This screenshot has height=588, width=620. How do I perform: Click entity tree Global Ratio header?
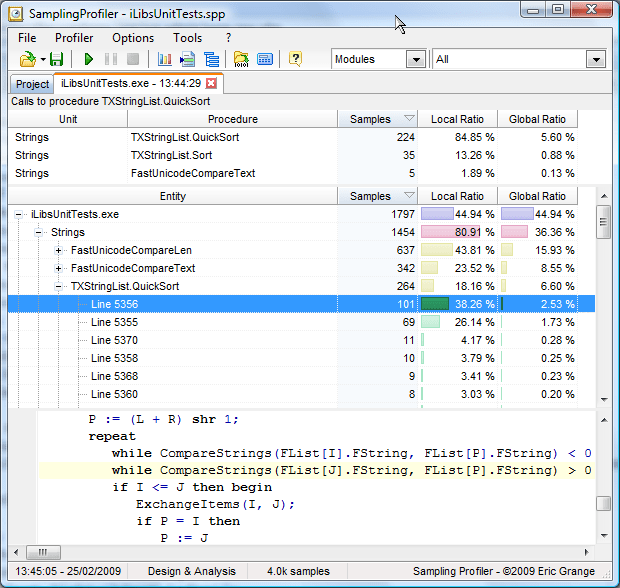coord(537,196)
